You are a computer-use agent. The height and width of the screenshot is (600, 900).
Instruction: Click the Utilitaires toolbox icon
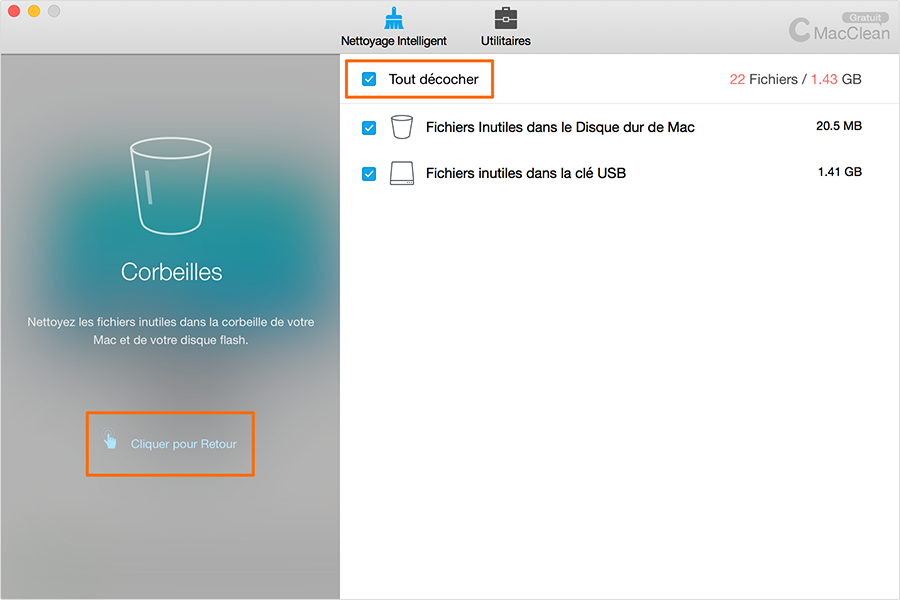(x=506, y=18)
